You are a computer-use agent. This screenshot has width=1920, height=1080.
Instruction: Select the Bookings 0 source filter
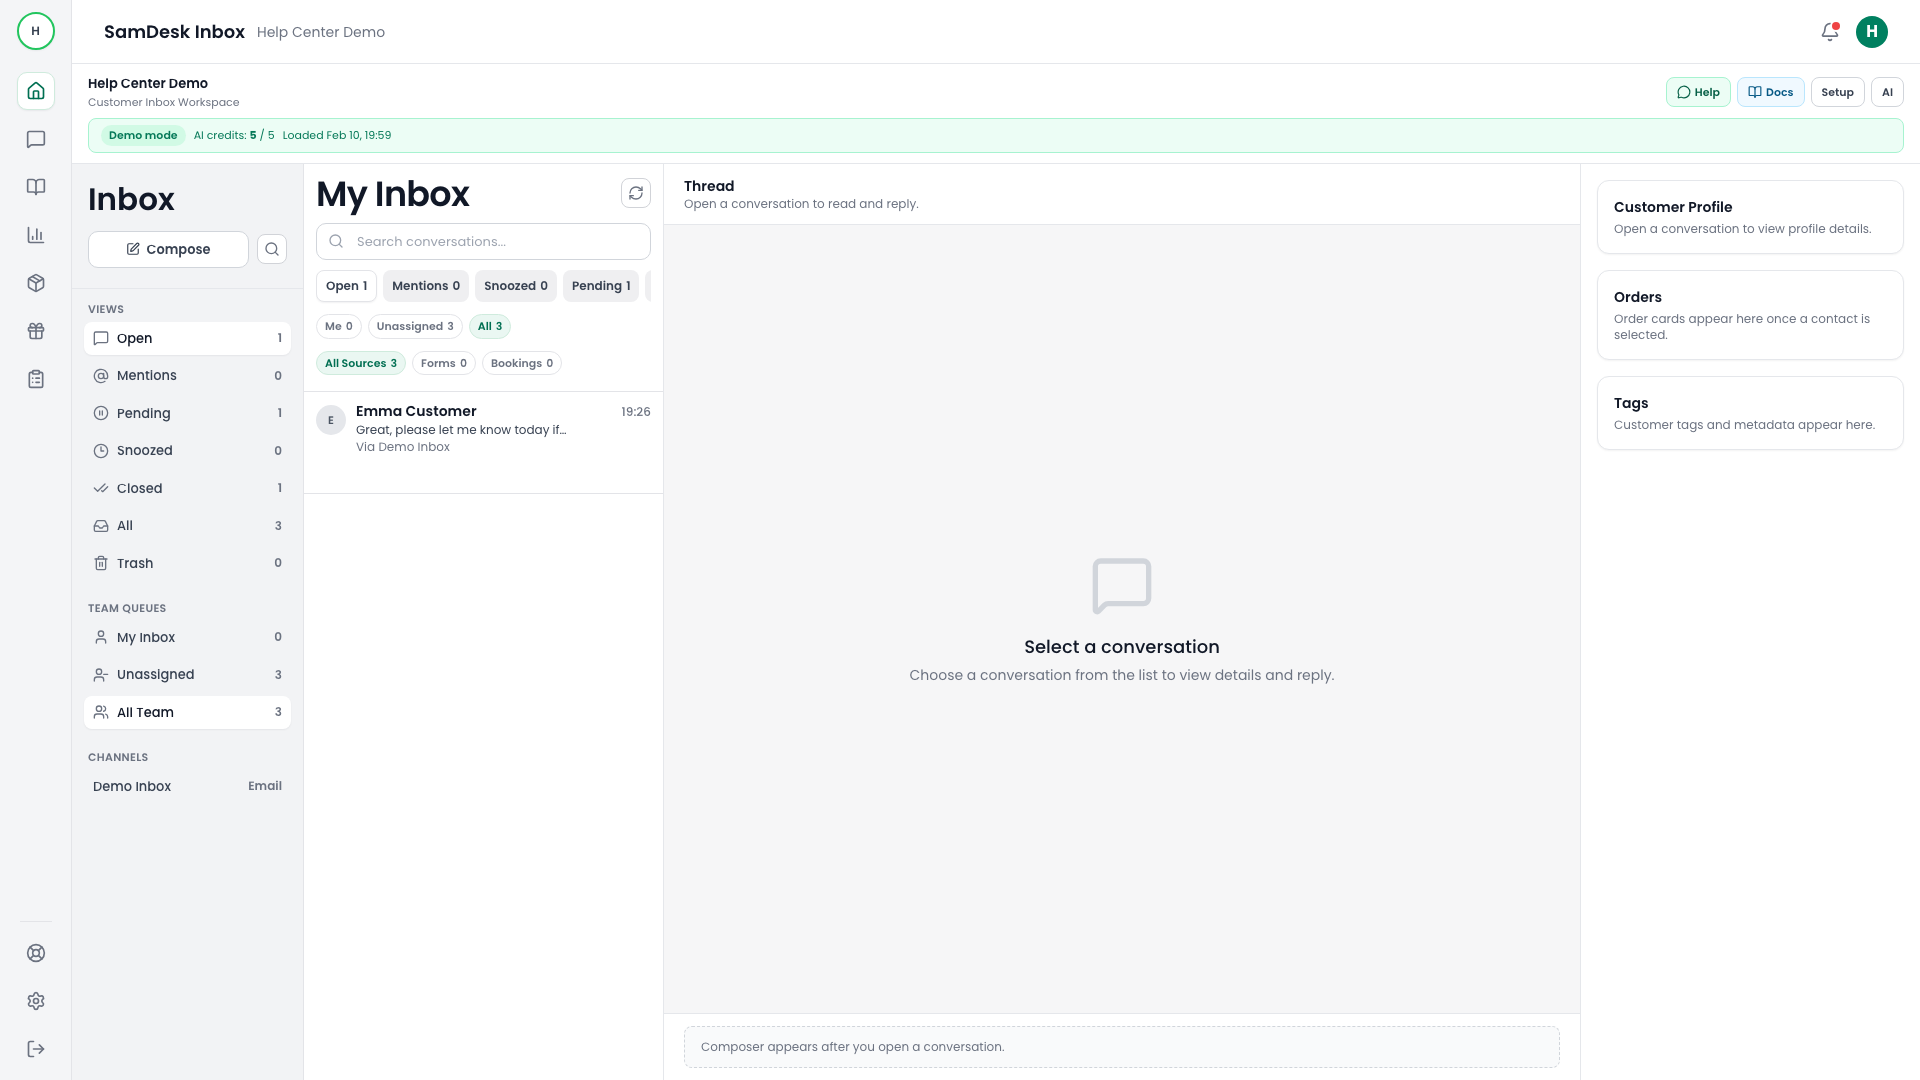pos(520,363)
